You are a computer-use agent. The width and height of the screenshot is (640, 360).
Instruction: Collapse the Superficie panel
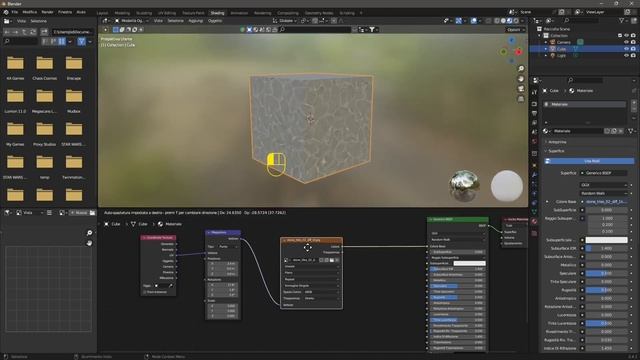pyautogui.click(x=556, y=151)
